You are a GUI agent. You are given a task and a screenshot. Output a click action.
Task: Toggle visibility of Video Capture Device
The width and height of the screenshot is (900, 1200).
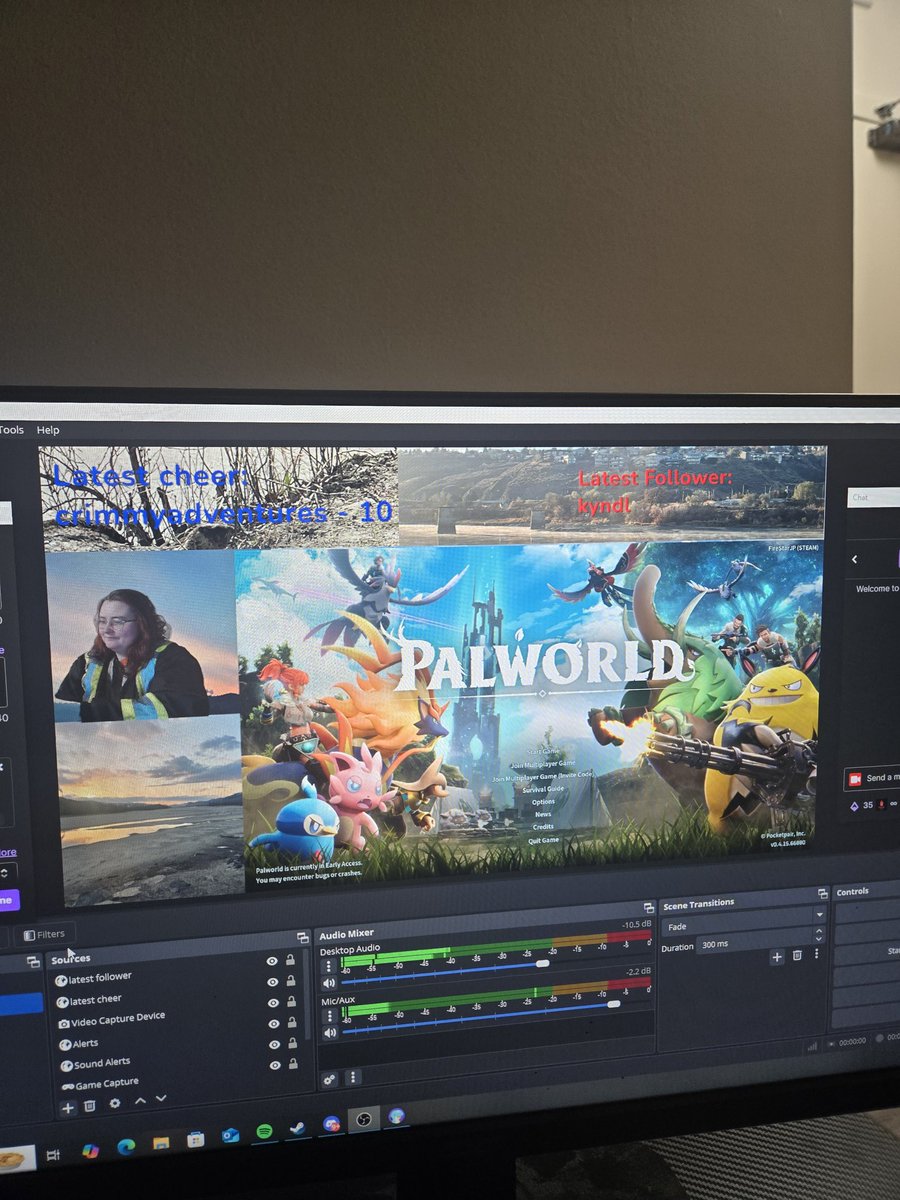(273, 1003)
